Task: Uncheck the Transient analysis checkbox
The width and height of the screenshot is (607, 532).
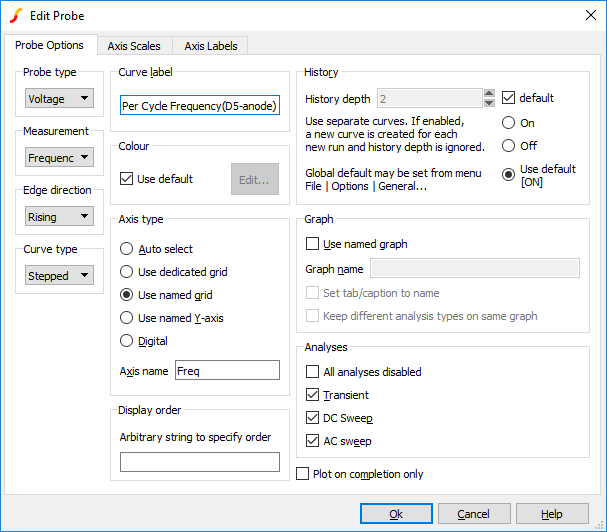Action: [x=314, y=395]
